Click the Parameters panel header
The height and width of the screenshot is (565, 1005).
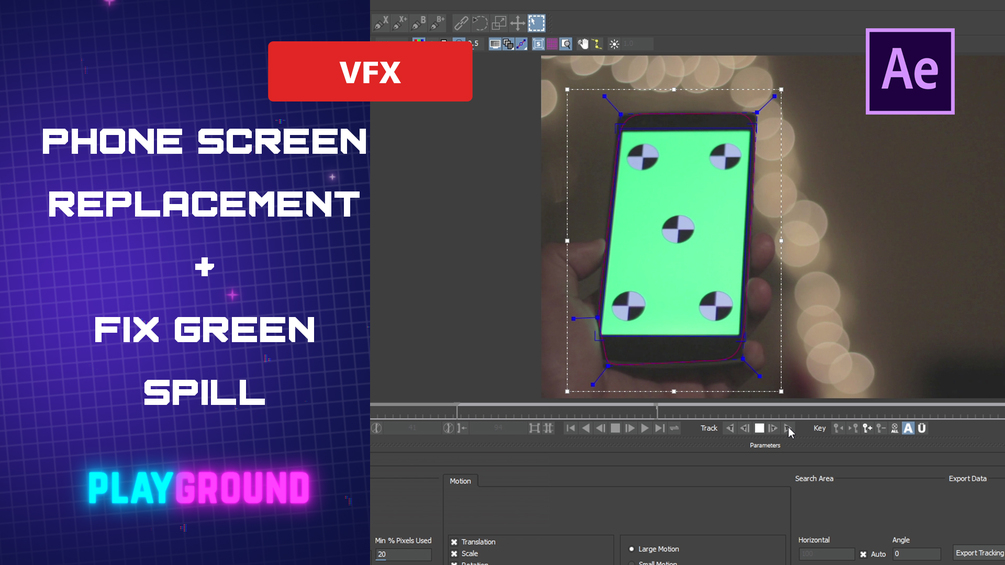point(765,445)
